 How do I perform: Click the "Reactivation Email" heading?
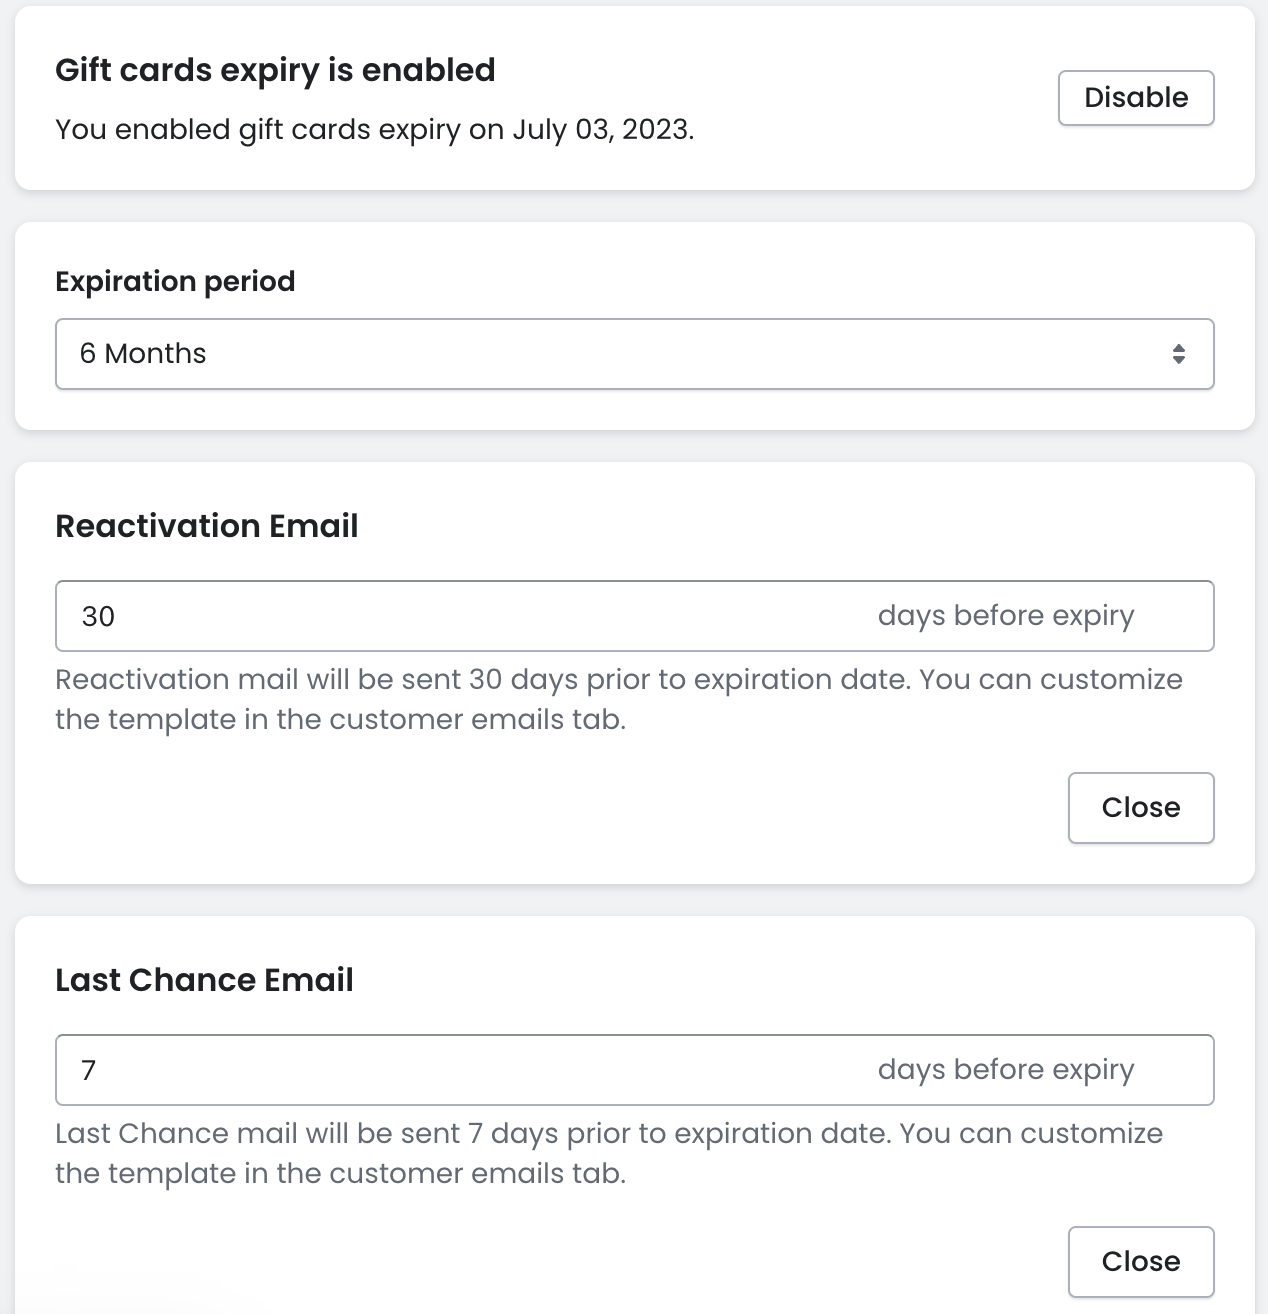pos(207,526)
